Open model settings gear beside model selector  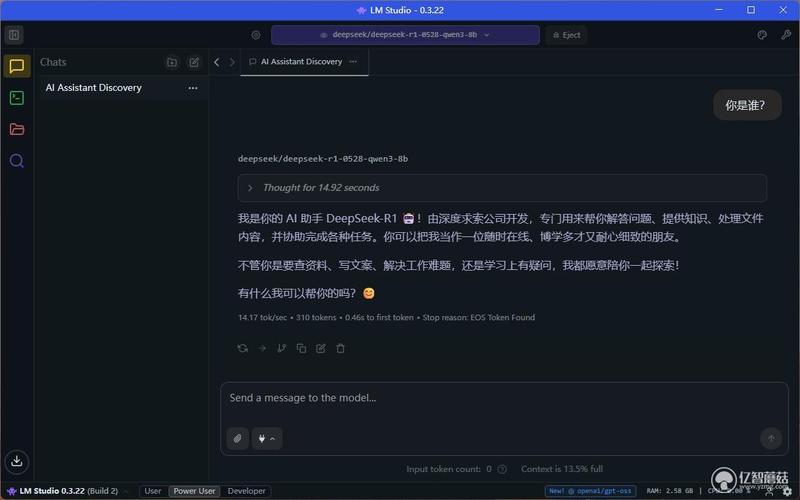pos(256,35)
